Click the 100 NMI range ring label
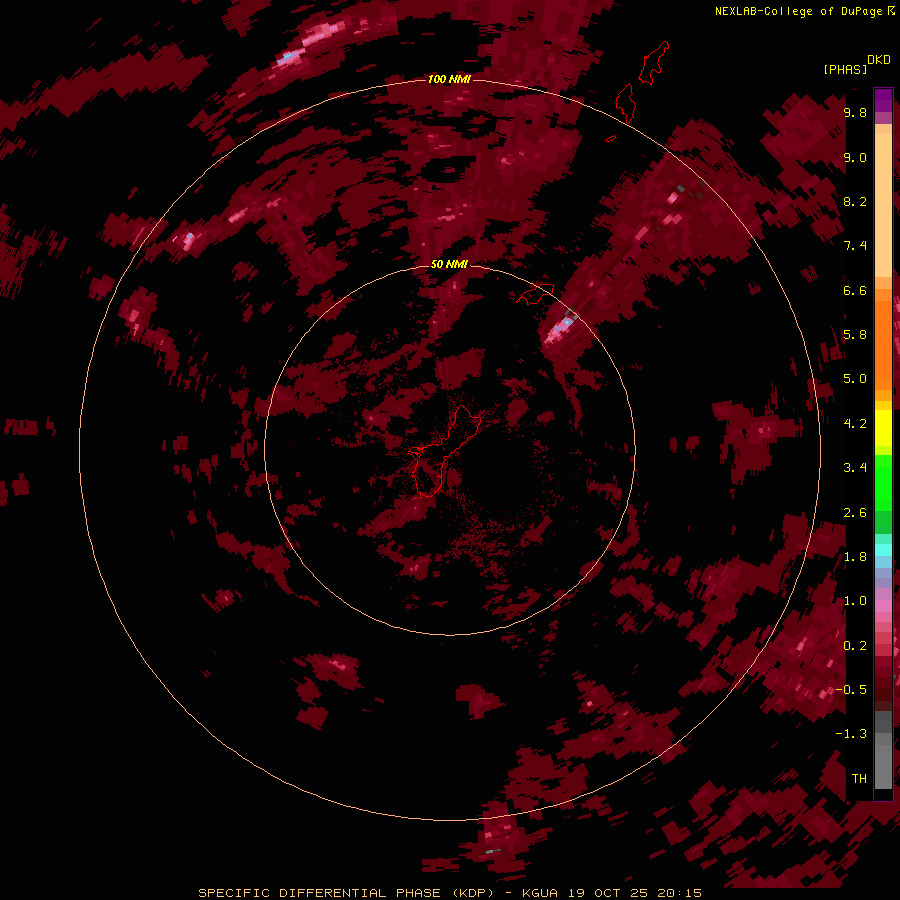 (449, 79)
